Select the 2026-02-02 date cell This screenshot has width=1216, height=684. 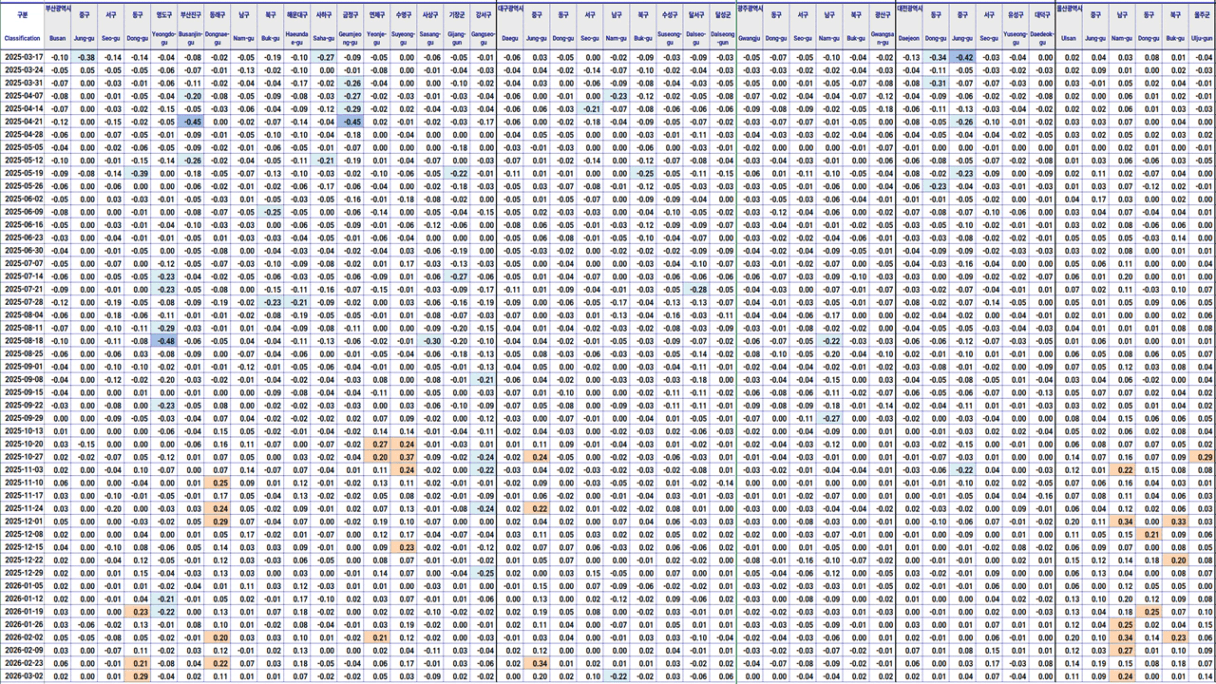pyautogui.click(x=22, y=636)
